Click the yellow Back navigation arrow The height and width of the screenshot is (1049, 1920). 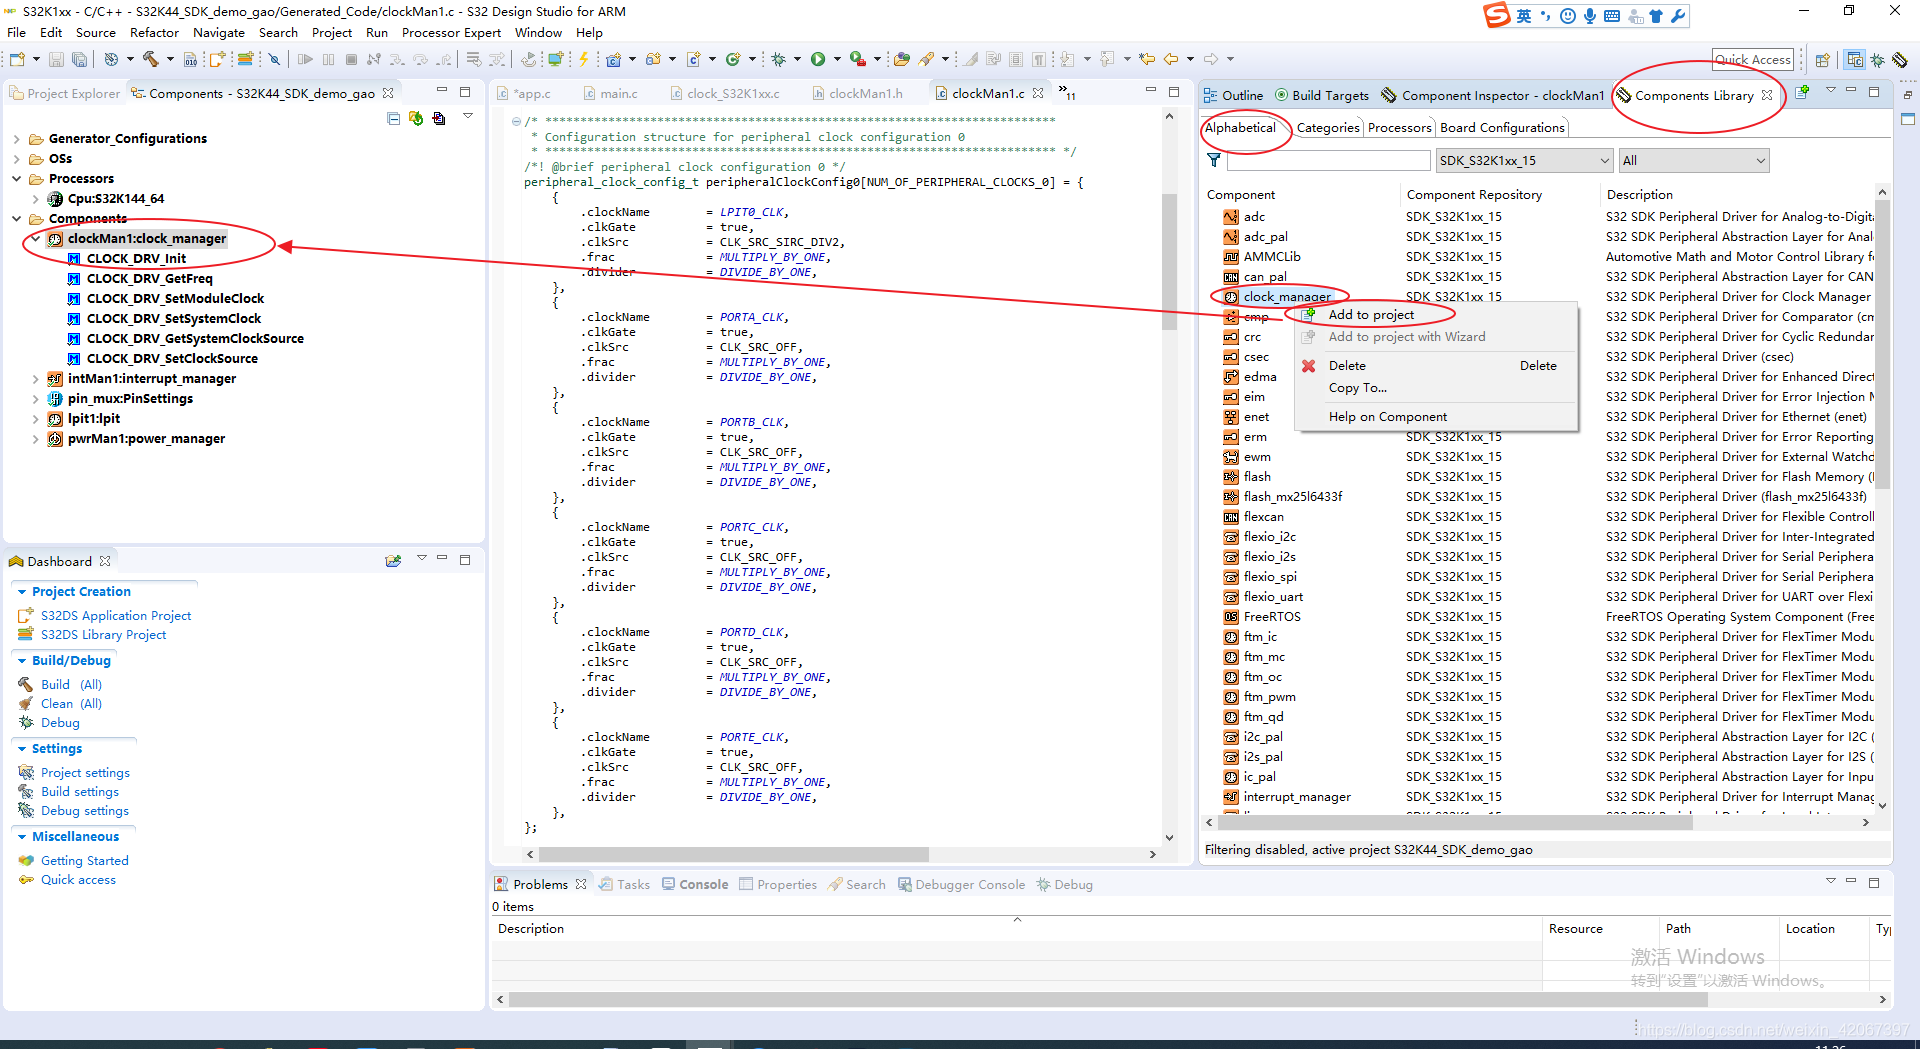pos(1171,59)
